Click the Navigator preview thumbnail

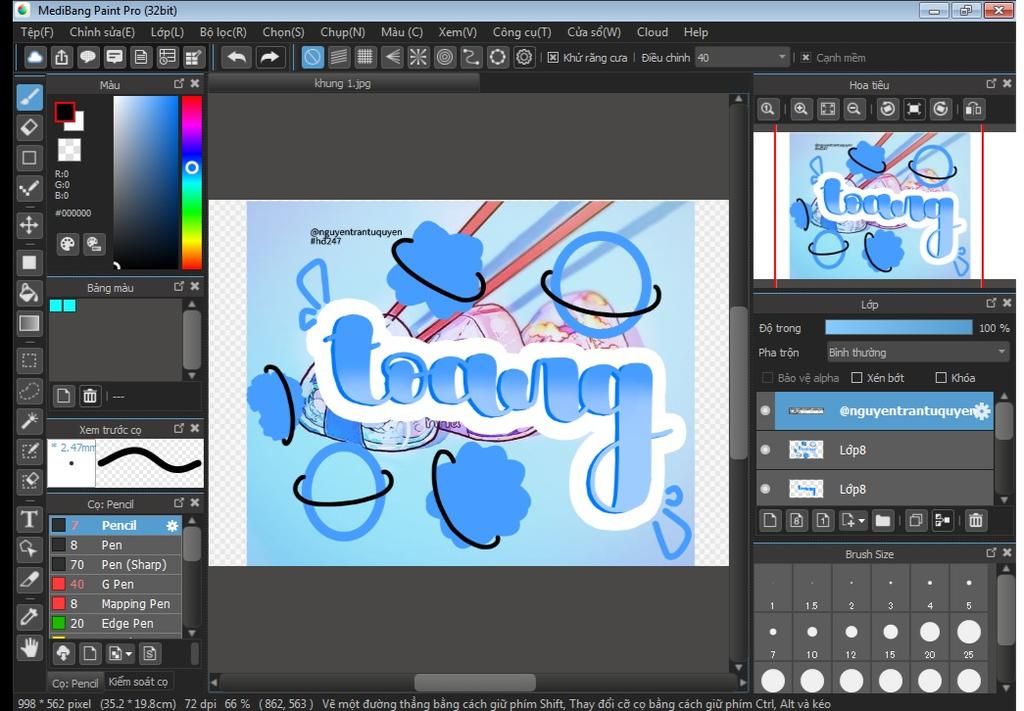pos(879,206)
